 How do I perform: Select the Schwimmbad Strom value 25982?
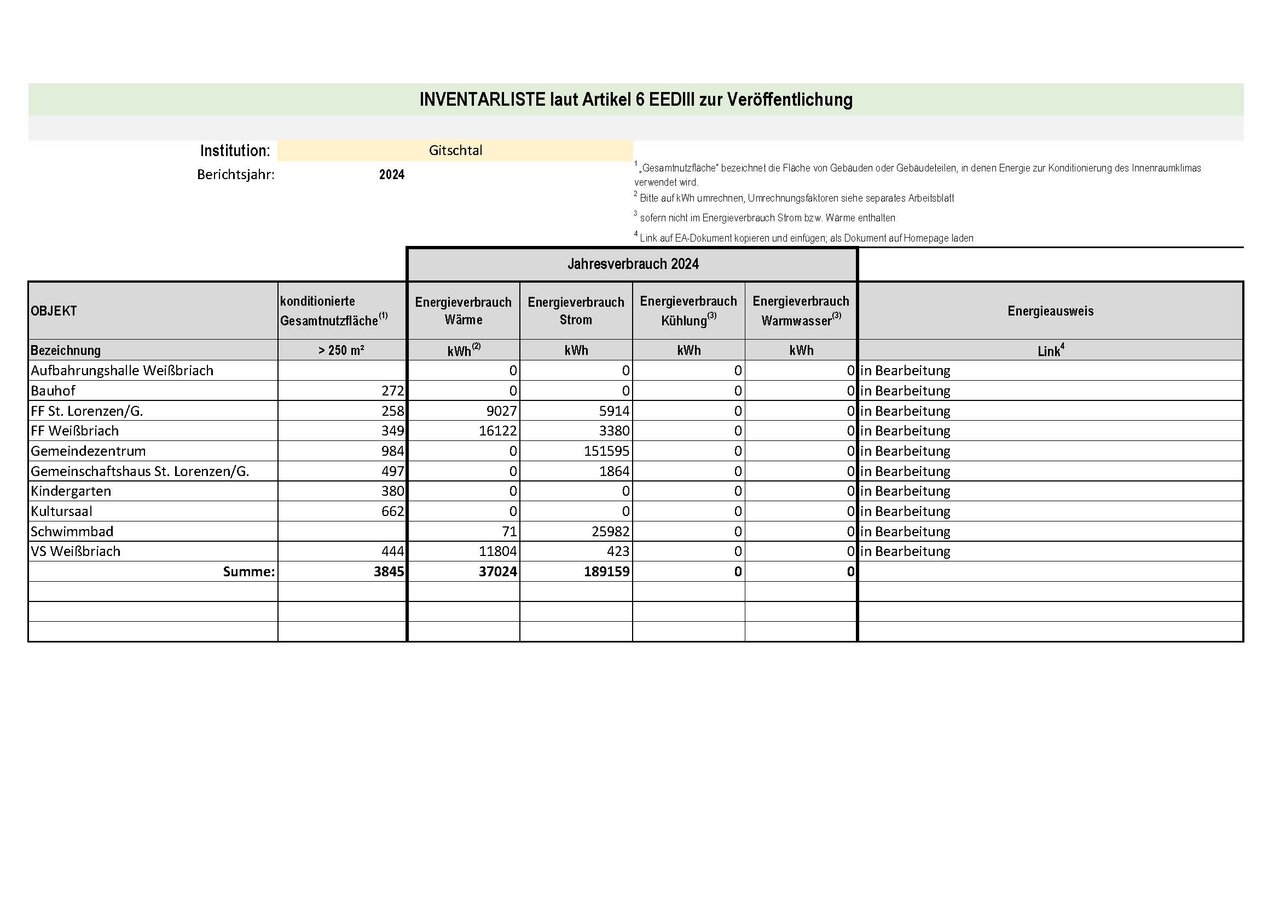pos(576,531)
